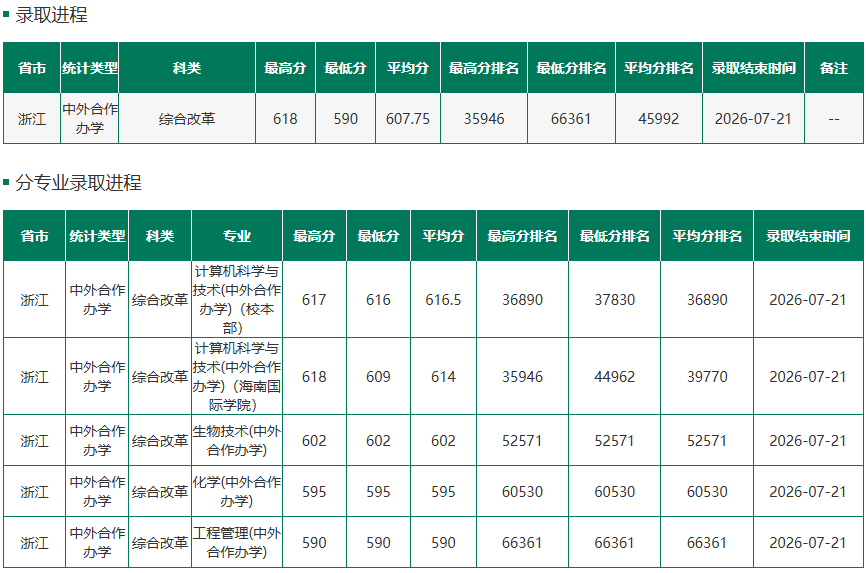Click the 专业 column header
This screenshot has height=573, width=866.
point(237,236)
